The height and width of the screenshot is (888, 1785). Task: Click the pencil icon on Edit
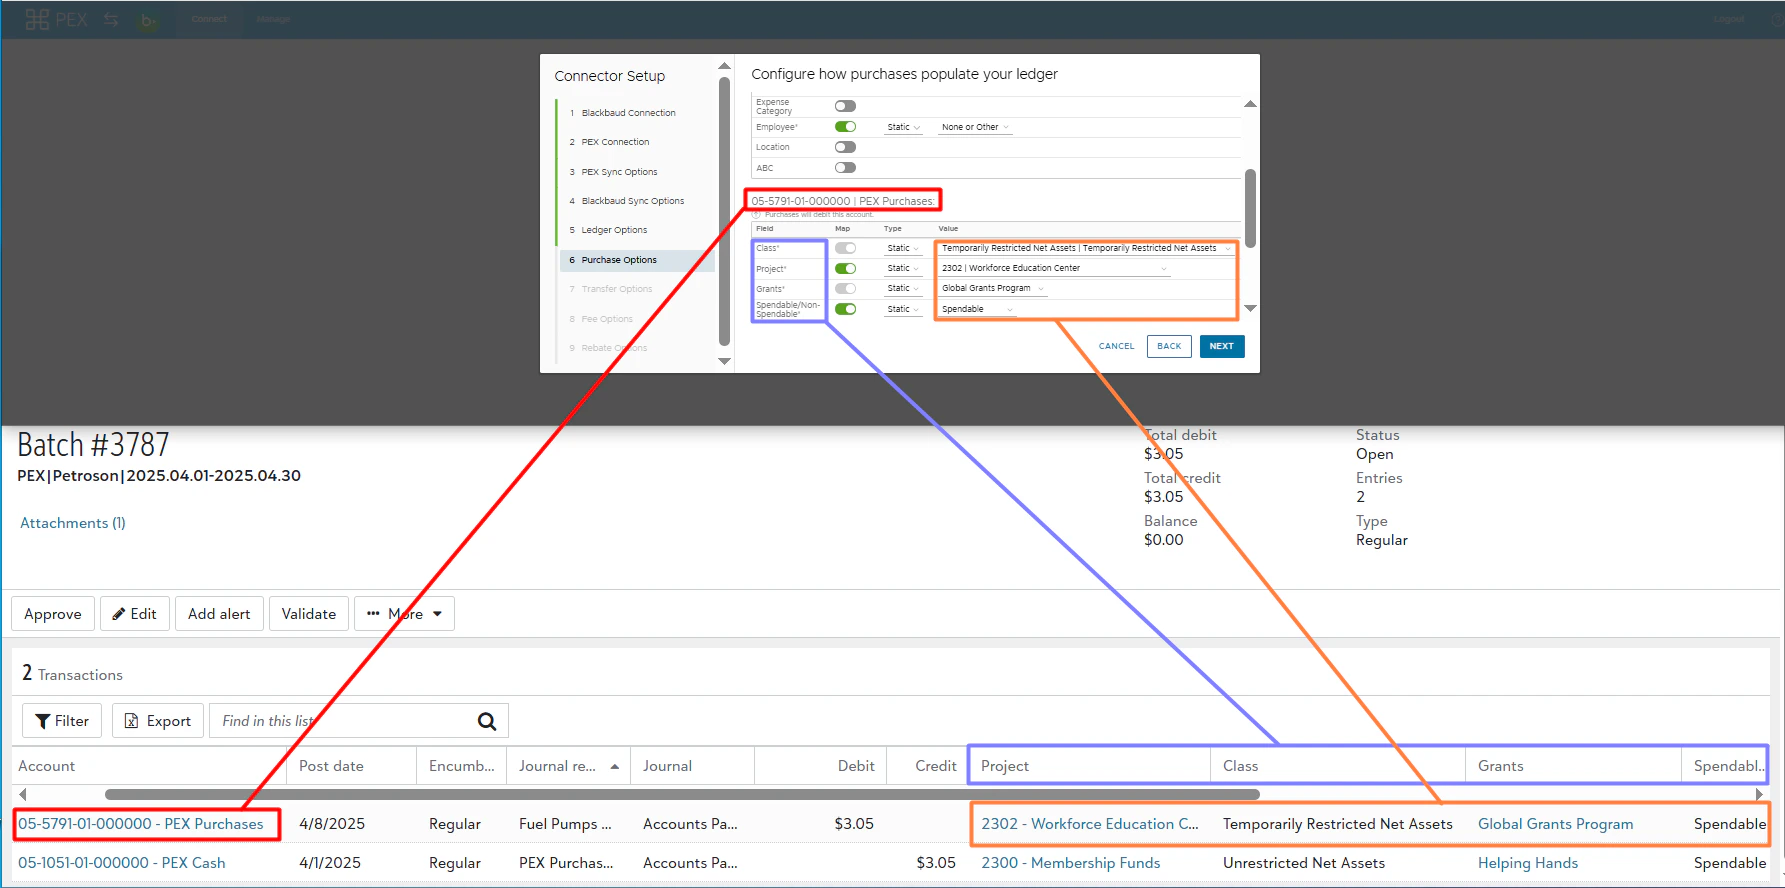(119, 614)
